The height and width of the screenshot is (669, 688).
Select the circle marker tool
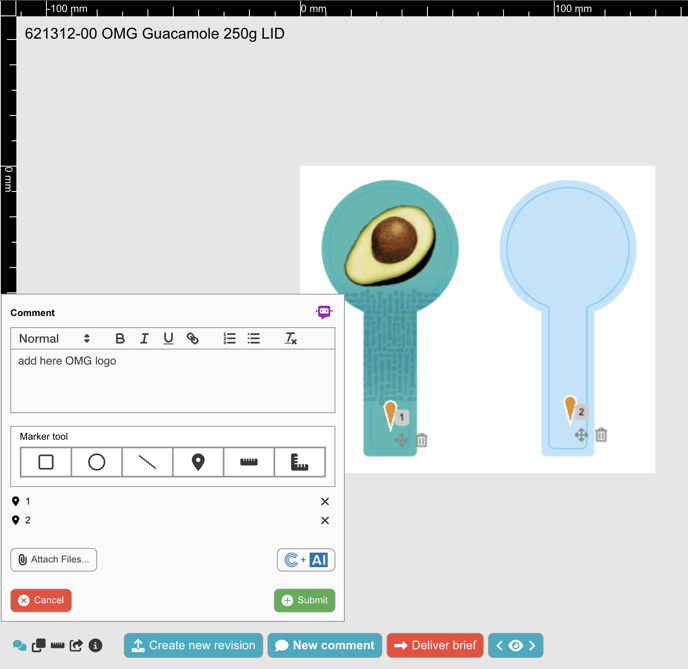[x=97, y=462]
